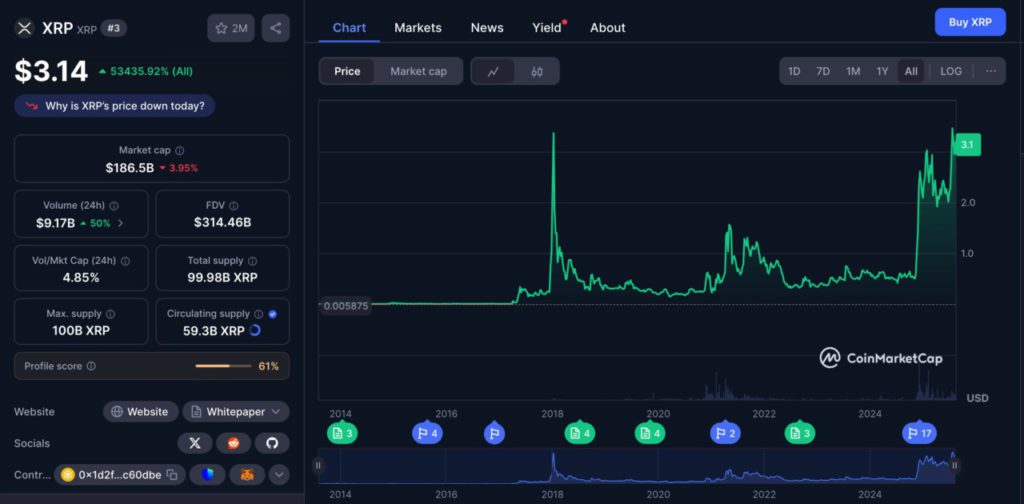Switch chart to candlestick view

537,71
